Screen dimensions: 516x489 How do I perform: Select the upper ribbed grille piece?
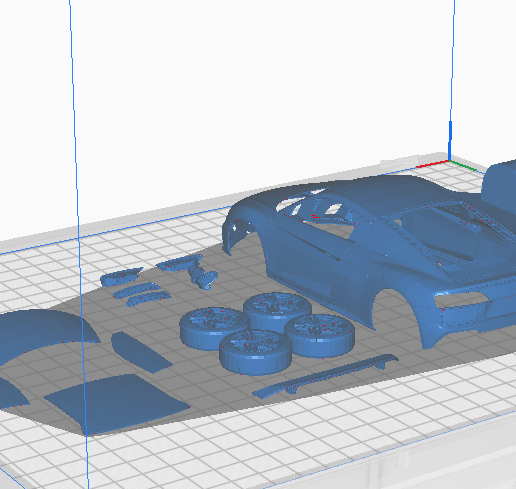pyautogui.click(x=137, y=290)
